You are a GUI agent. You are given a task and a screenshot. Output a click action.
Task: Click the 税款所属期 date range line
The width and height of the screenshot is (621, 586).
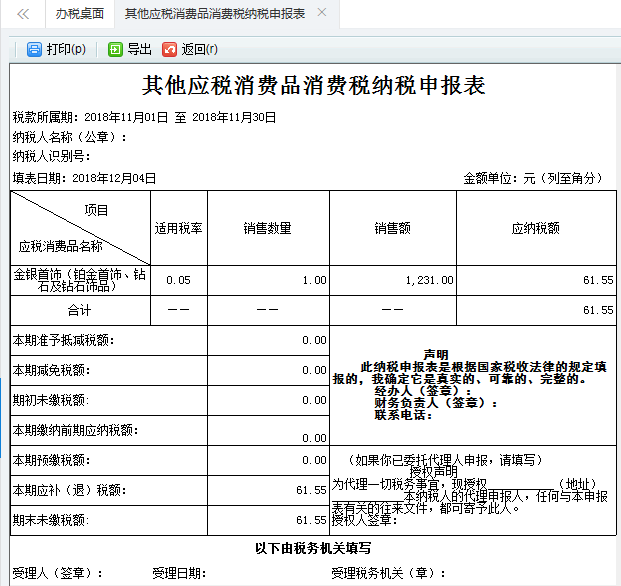[144, 118]
